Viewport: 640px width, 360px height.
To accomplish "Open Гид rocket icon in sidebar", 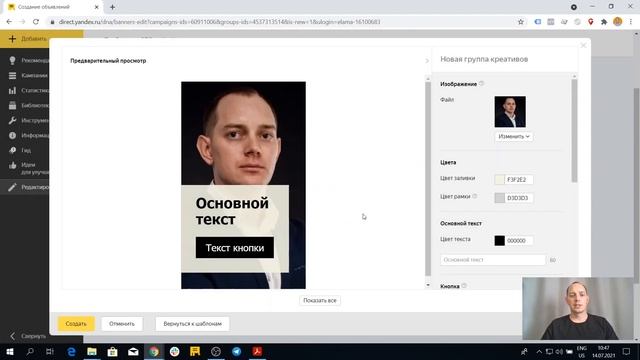I will (13, 150).
